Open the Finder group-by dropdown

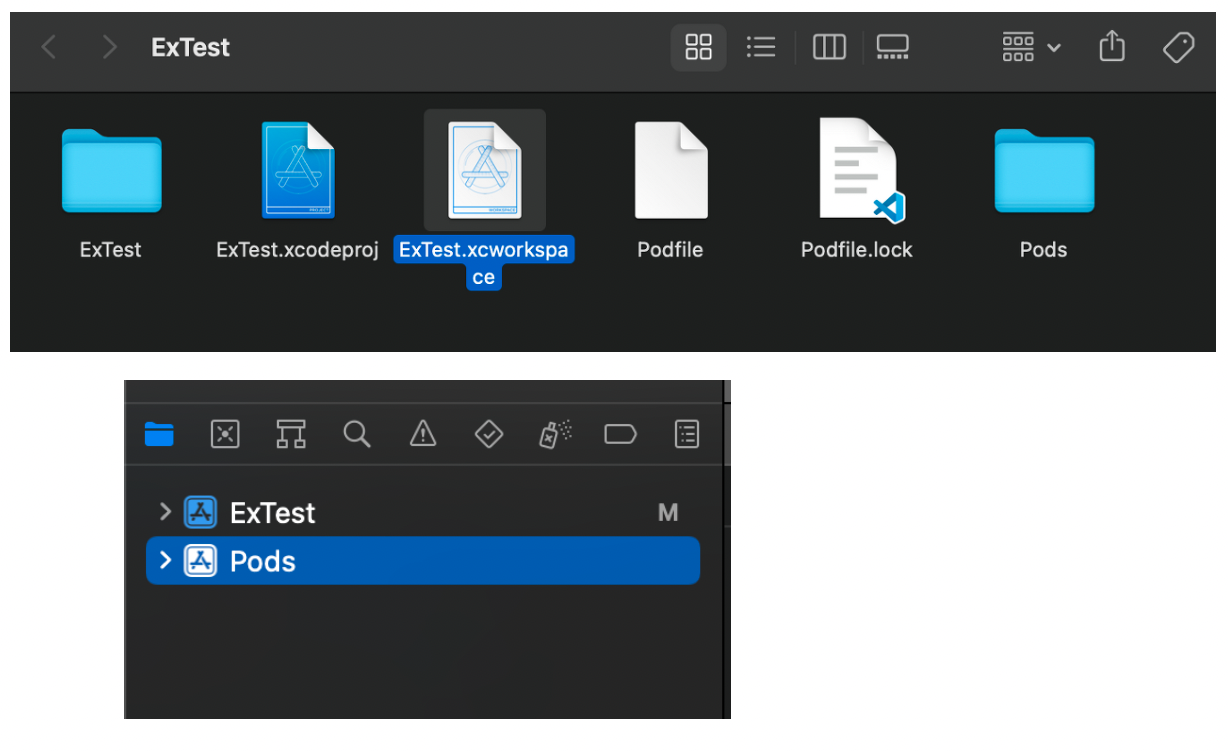[1031, 47]
